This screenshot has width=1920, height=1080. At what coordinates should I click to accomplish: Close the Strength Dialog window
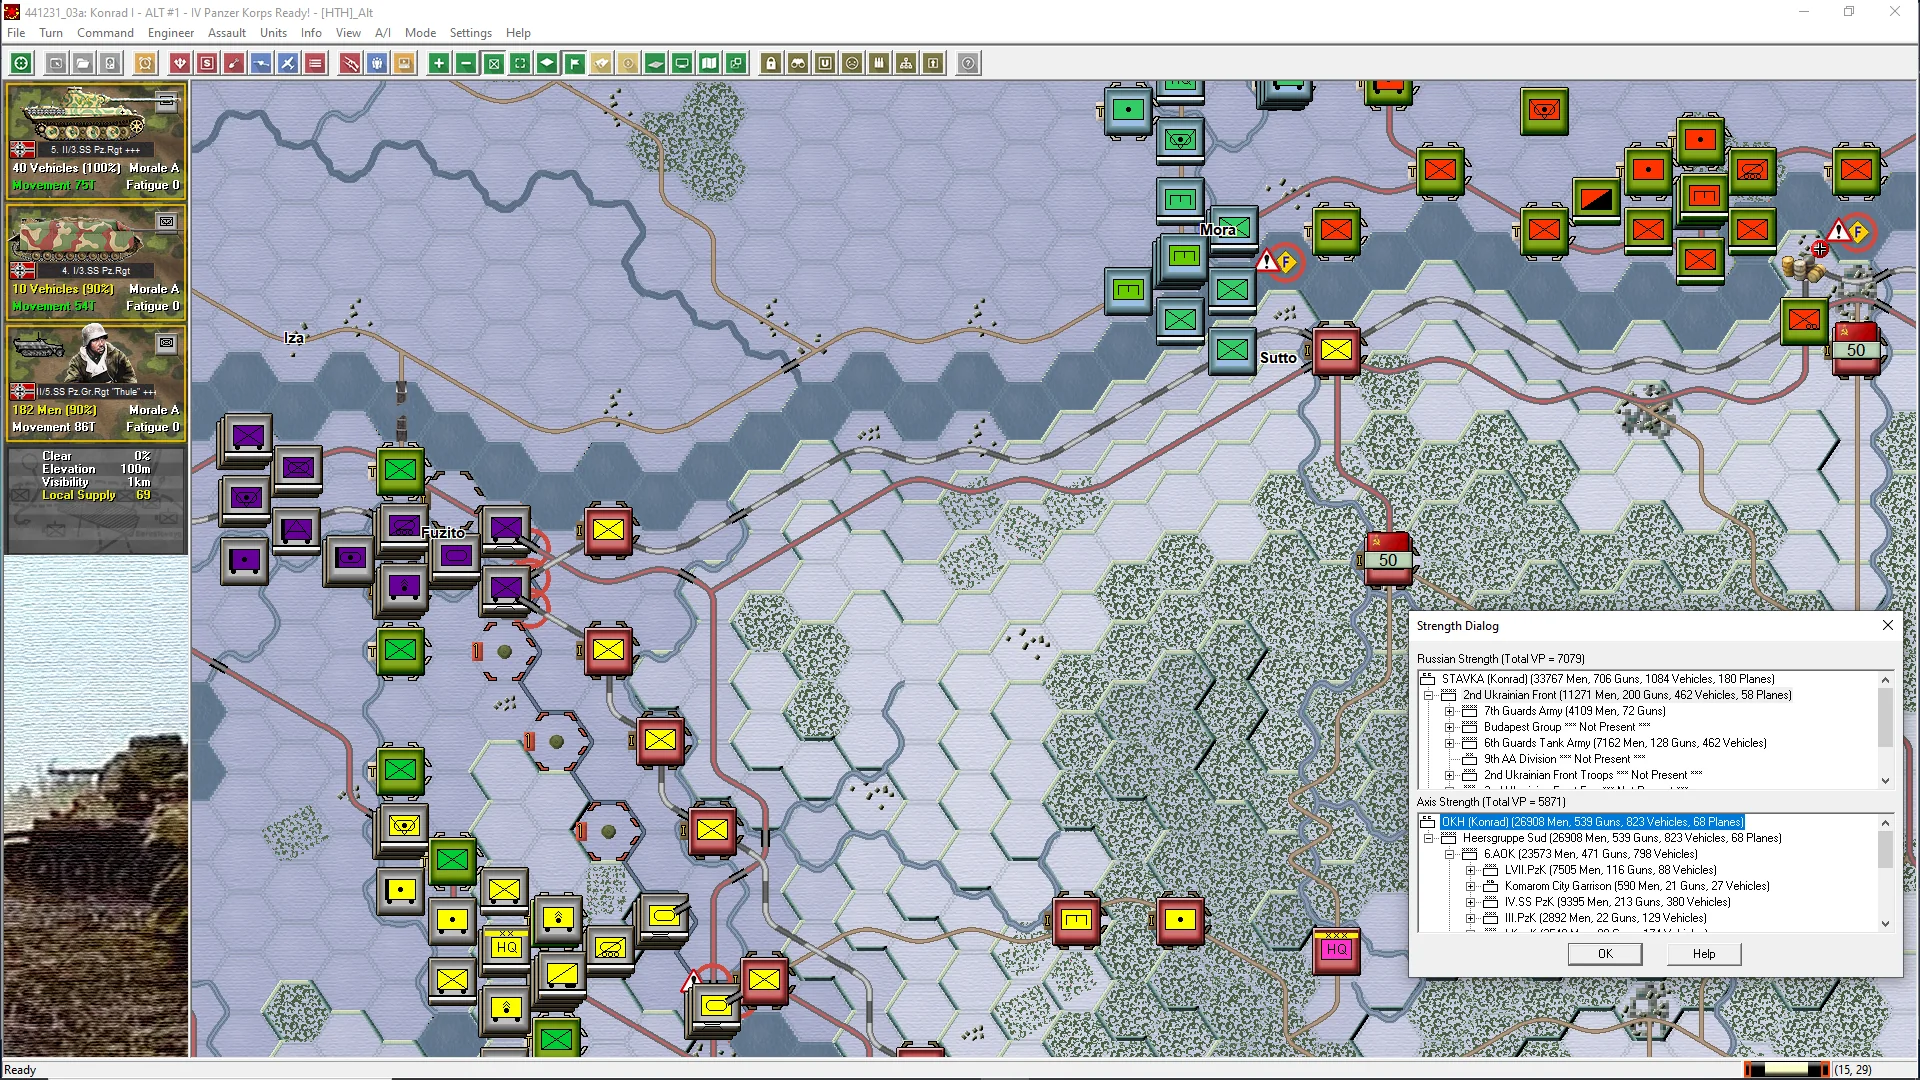[1887, 625]
